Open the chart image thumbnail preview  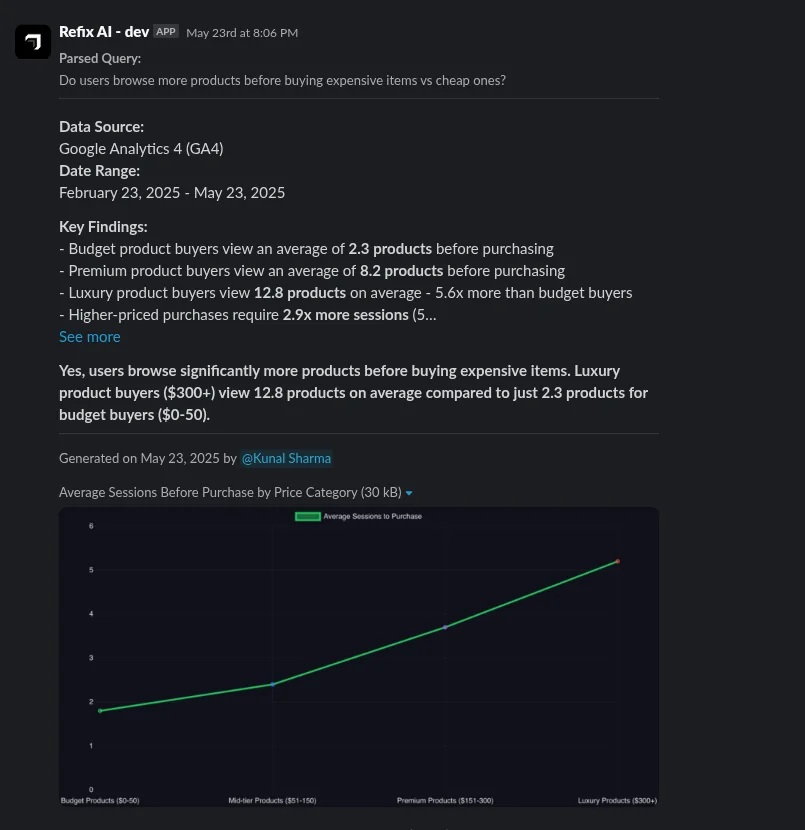pos(359,657)
